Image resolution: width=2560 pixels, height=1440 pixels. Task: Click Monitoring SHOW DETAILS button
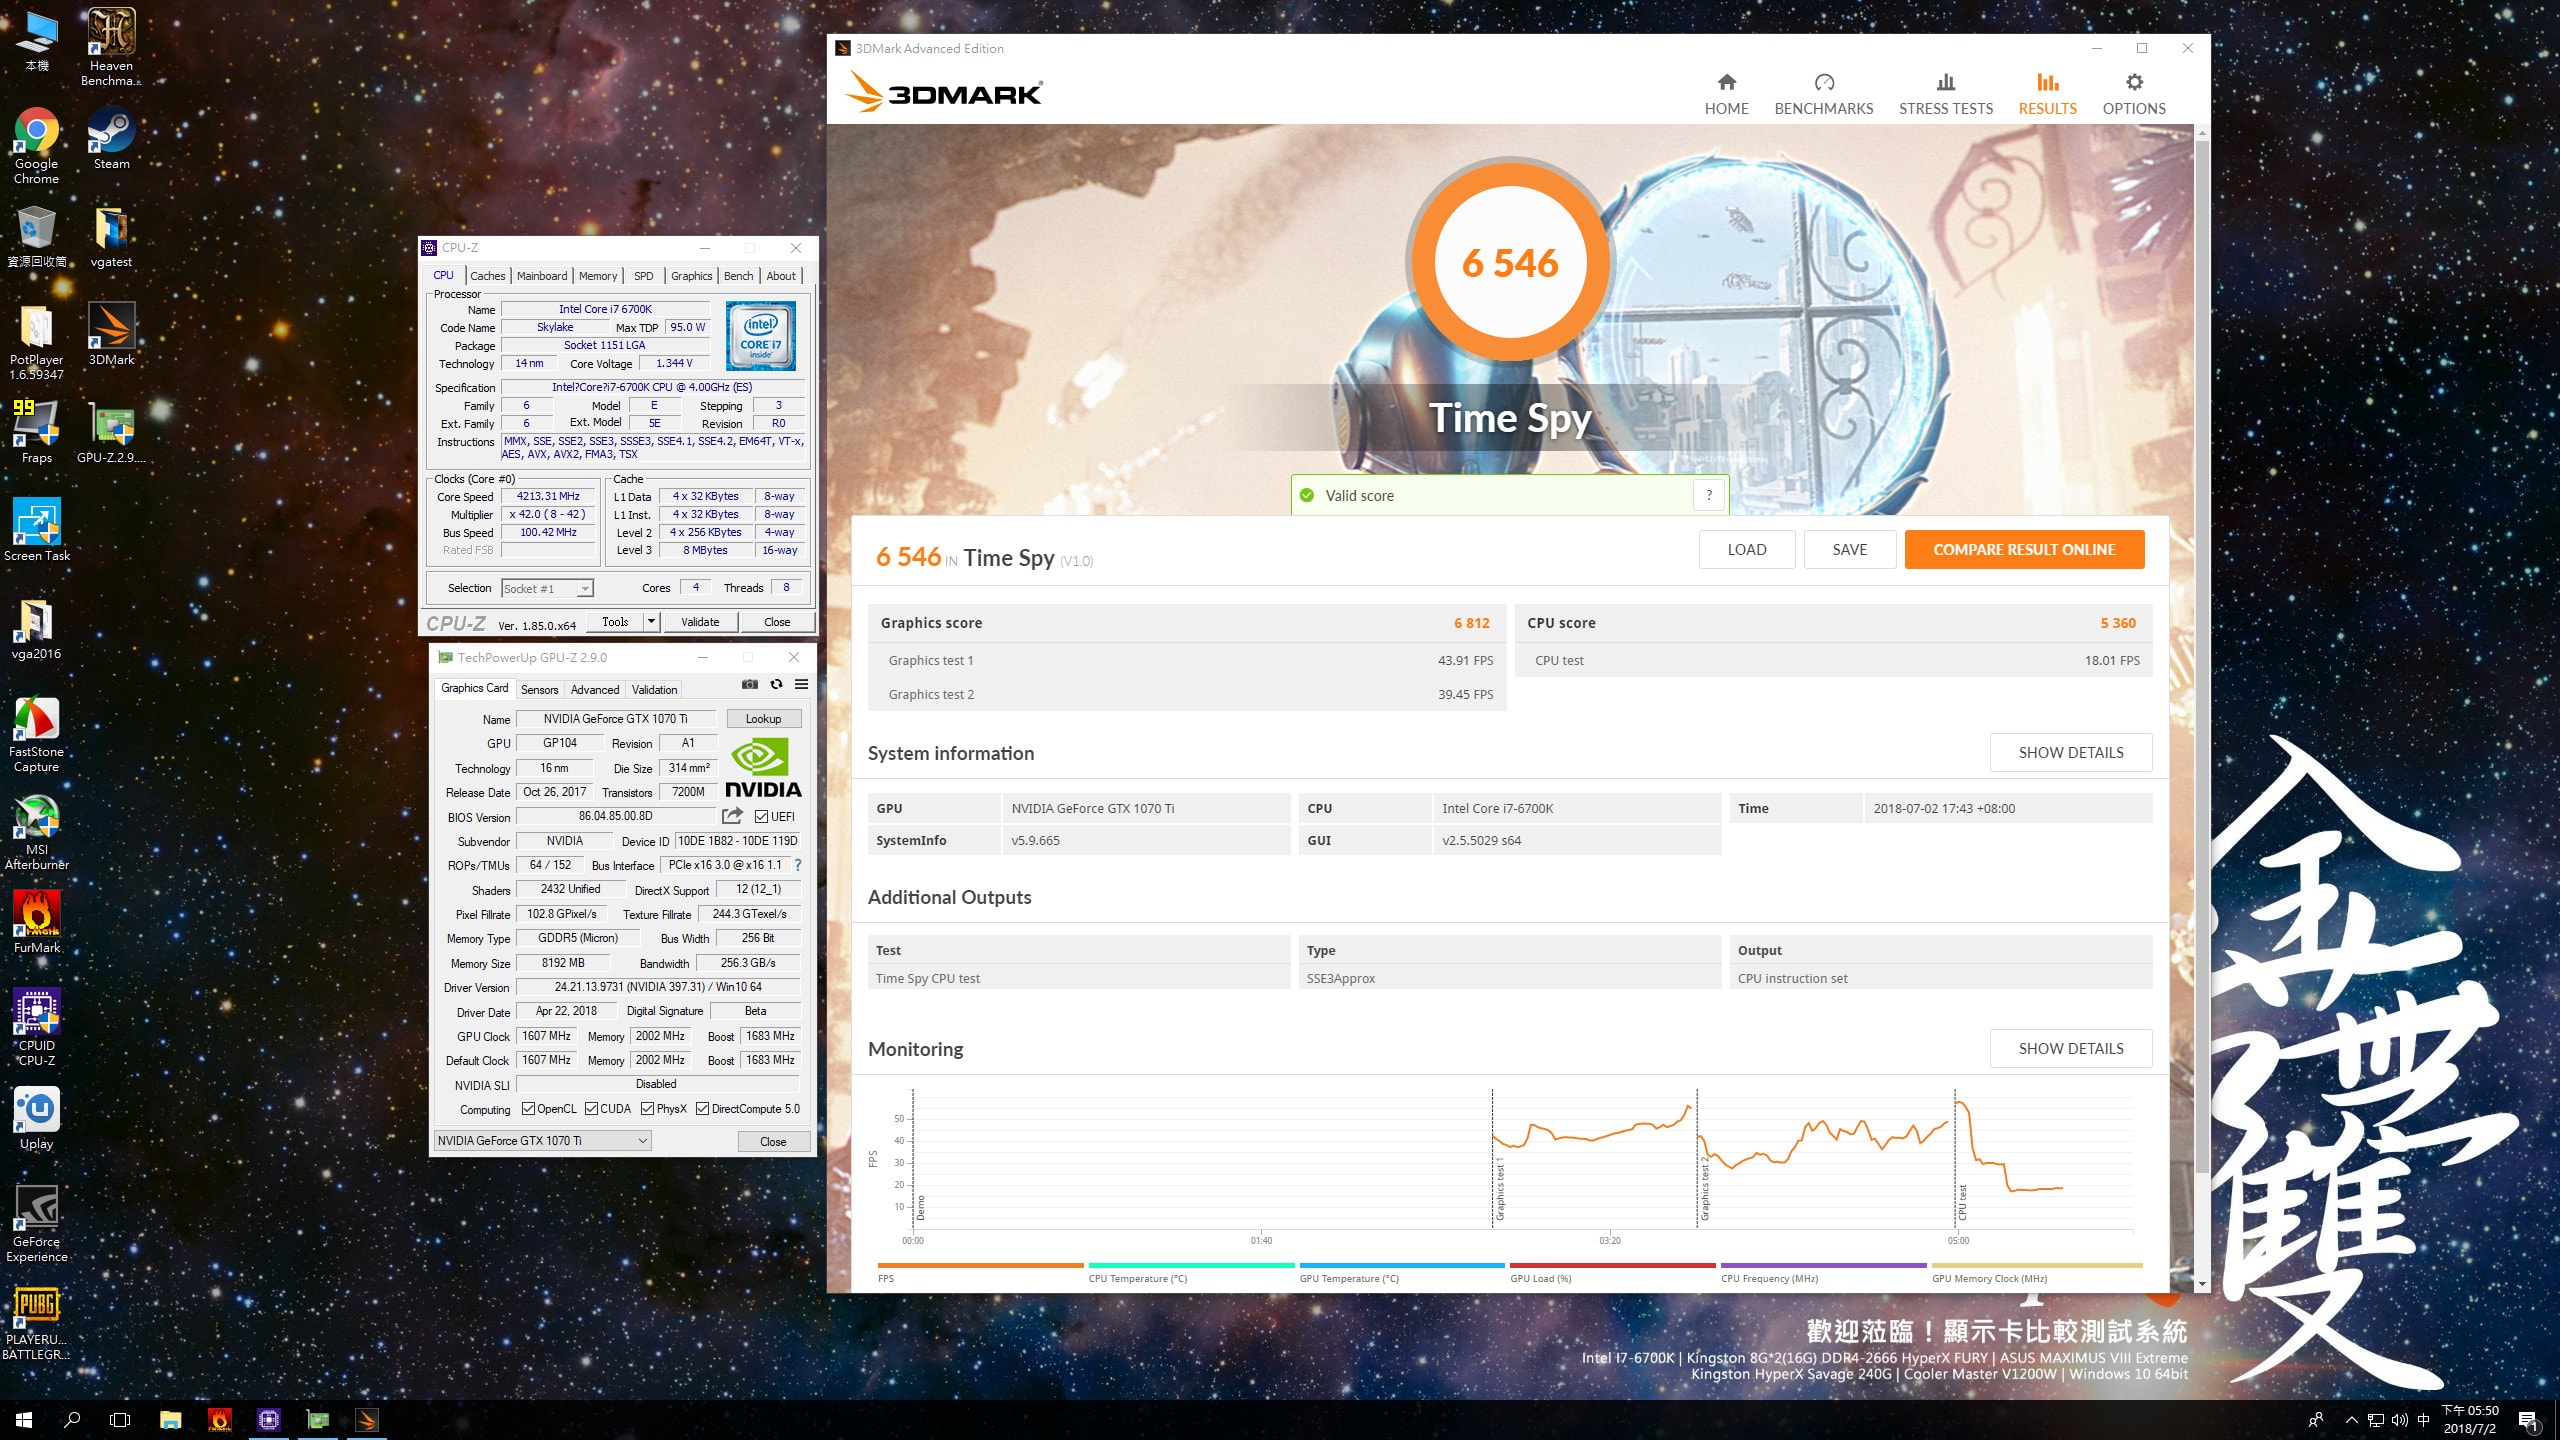pos(2070,1048)
